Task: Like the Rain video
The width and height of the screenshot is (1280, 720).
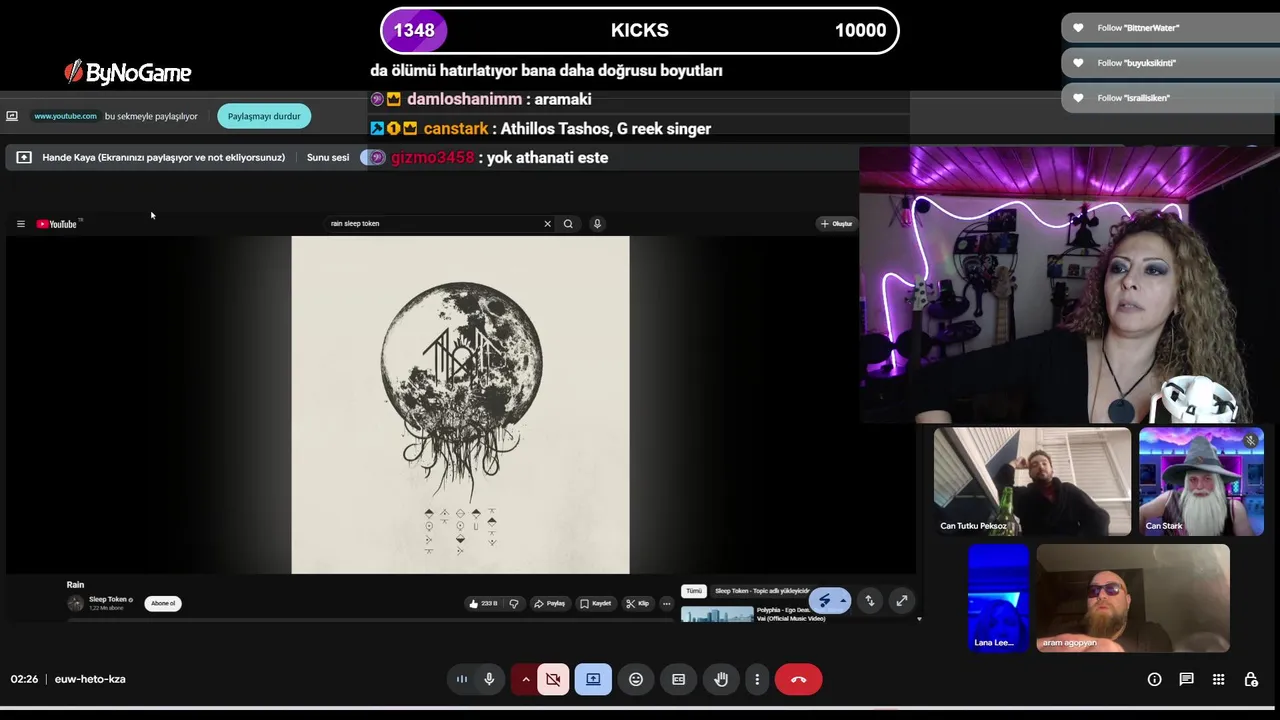Action: 483,603
